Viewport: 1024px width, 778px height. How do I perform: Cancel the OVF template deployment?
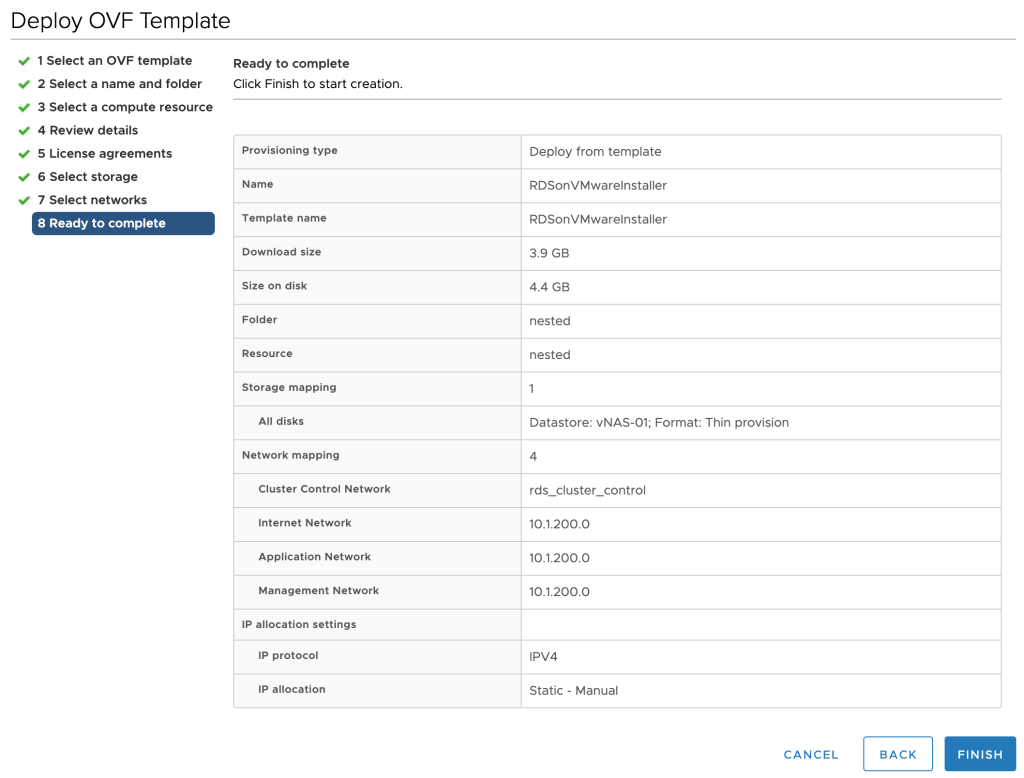pos(811,754)
